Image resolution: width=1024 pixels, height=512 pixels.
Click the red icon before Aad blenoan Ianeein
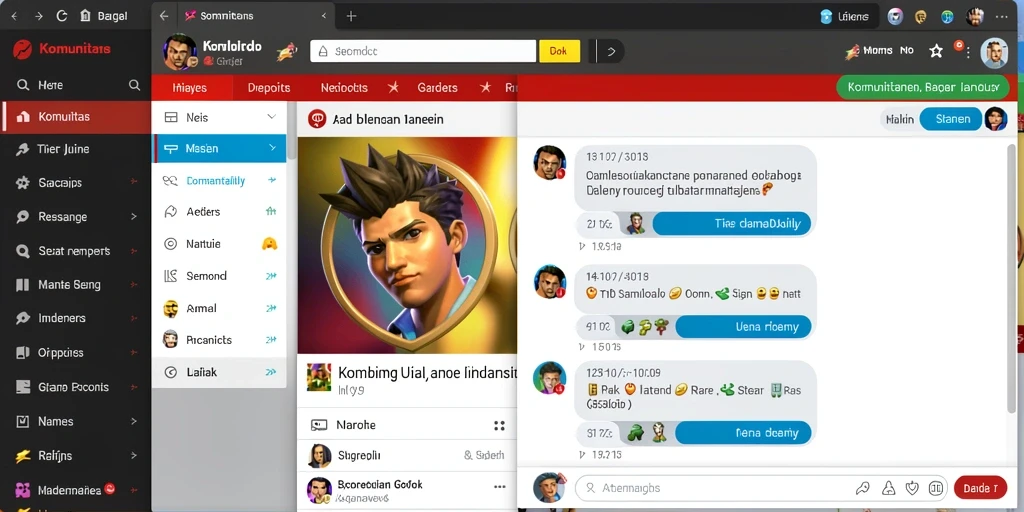317,119
